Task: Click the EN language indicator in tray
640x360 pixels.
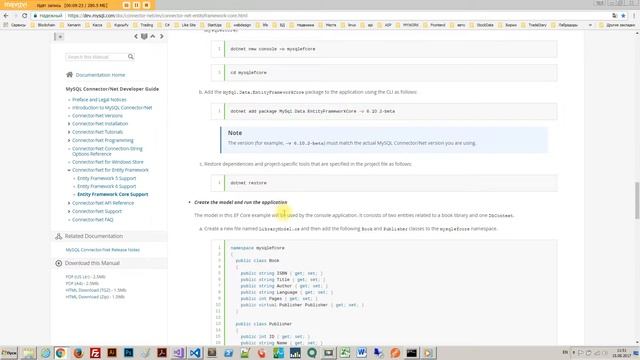Action: 565,352
